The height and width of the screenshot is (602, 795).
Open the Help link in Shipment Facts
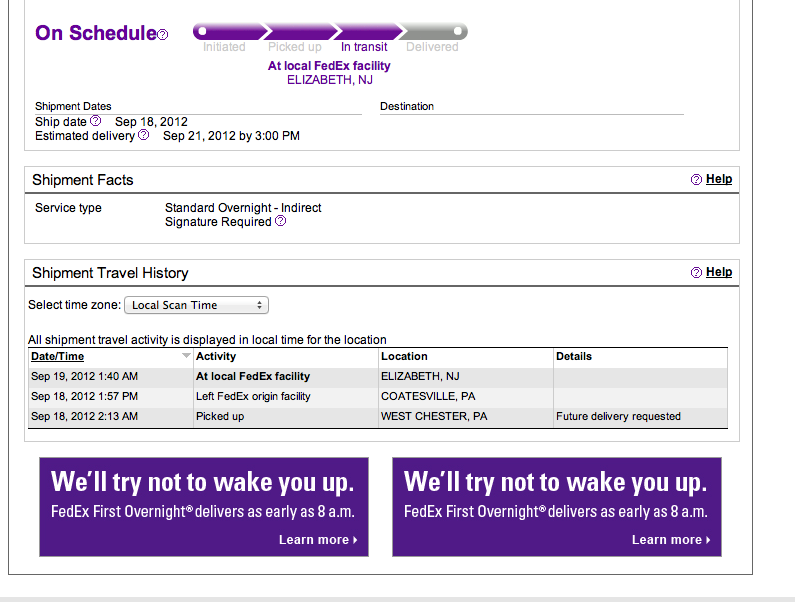719,179
